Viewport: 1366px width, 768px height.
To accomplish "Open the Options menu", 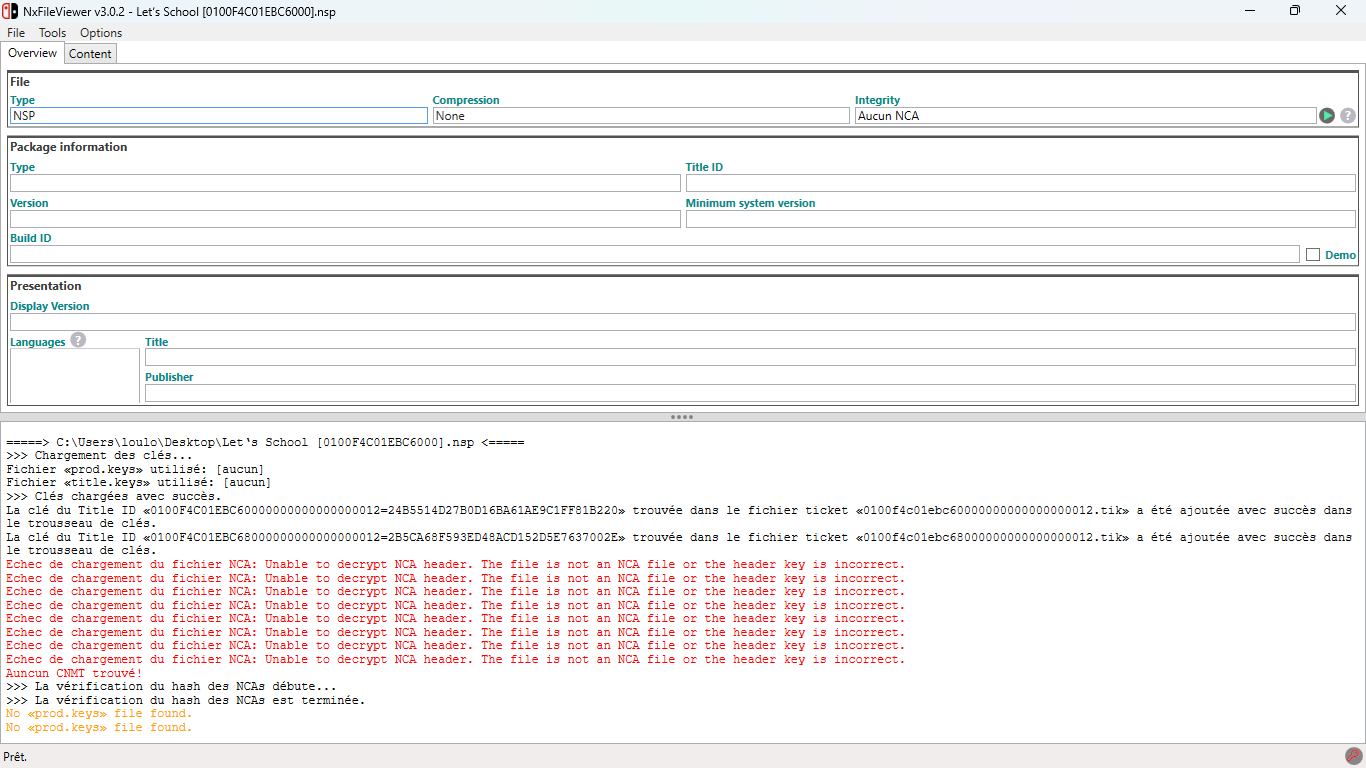I will (x=101, y=33).
